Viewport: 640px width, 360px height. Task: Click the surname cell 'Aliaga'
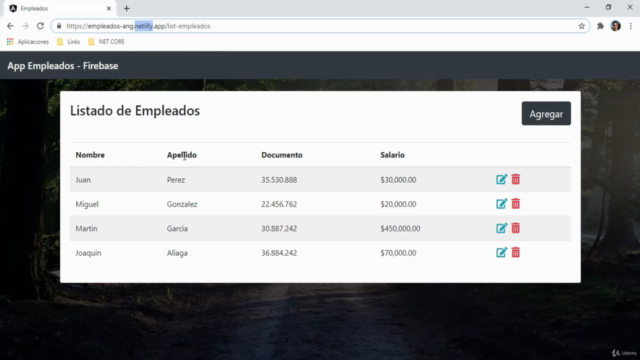pyautogui.click(x=177, y=253)
